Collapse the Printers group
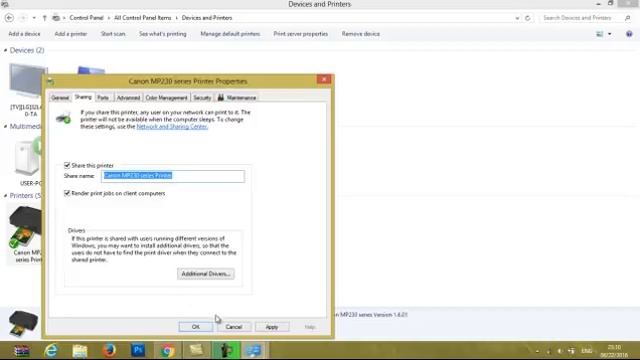Viewport: 640px width, 360px height. [x=5, y=196]
